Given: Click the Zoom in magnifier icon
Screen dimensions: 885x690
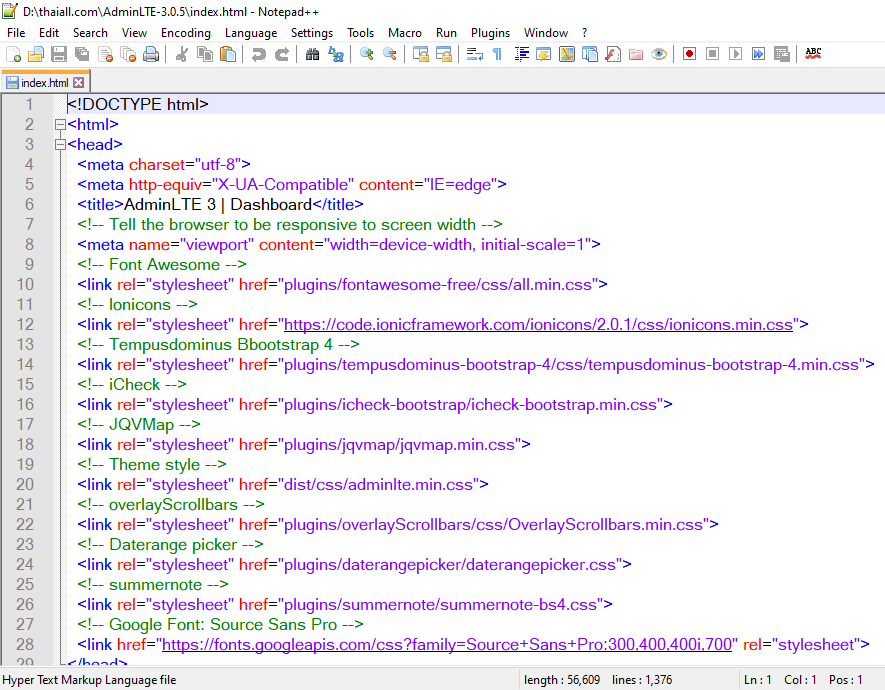Looking at the screenshot, I should click(367, 54).
